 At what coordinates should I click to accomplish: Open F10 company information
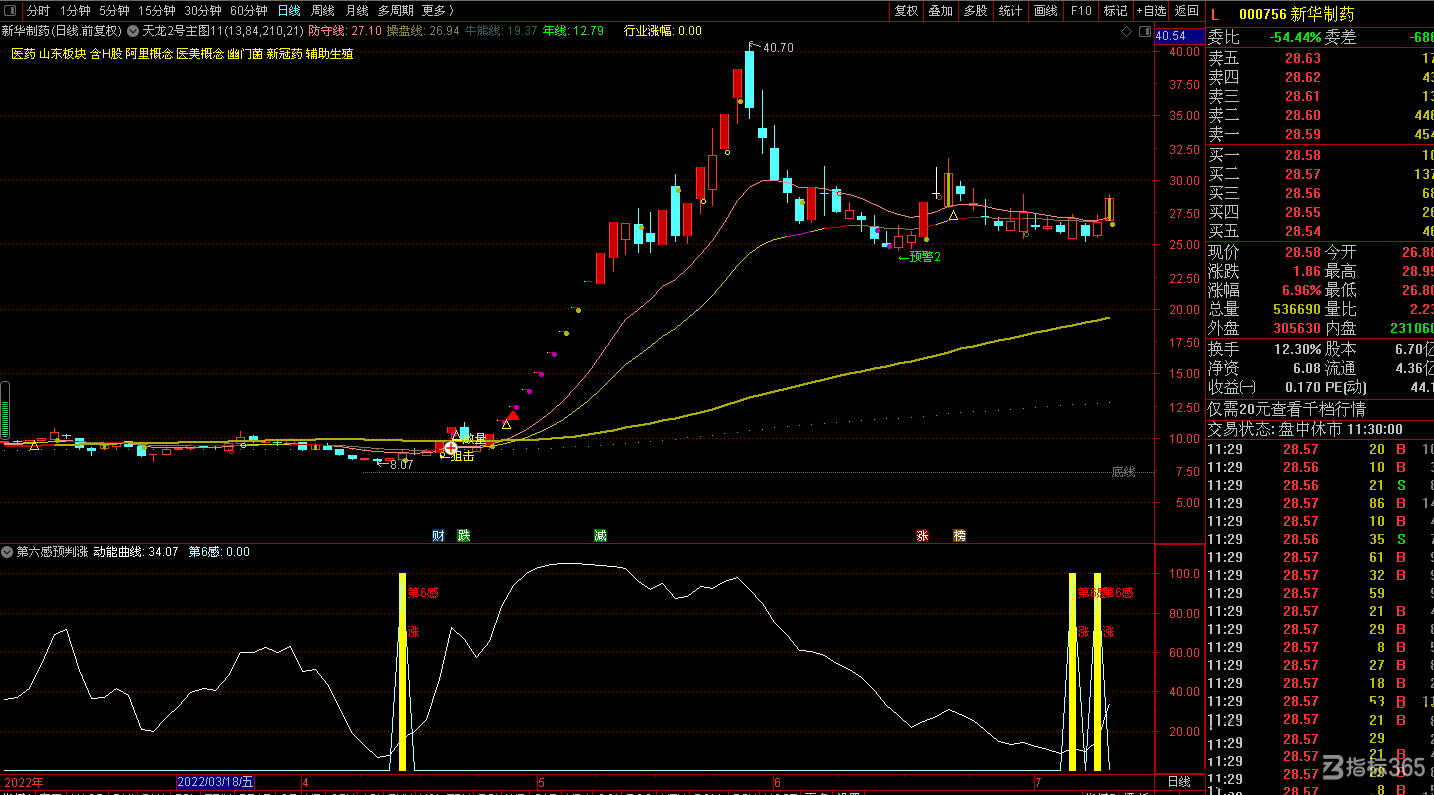[1081, 11]
